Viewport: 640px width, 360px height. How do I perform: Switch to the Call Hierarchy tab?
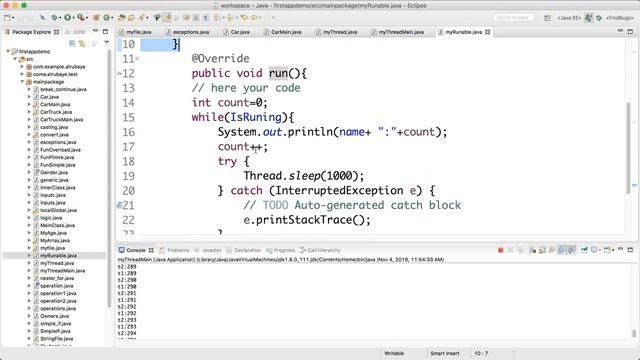320,250
